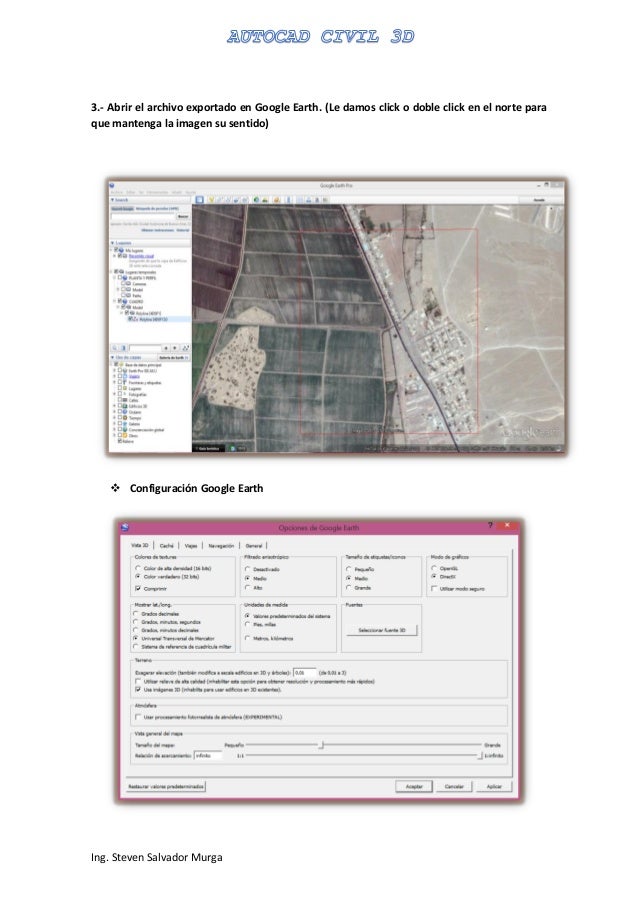The image size is (638, 903).
Task: Click the options dialog help question mark
Action: coord(491,525)
